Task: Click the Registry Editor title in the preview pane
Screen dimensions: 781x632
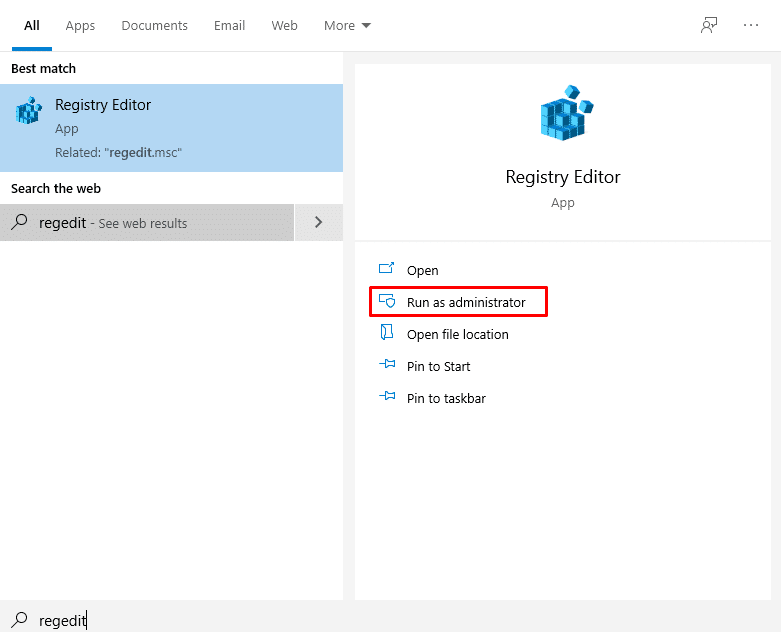Action: point(563,177)
